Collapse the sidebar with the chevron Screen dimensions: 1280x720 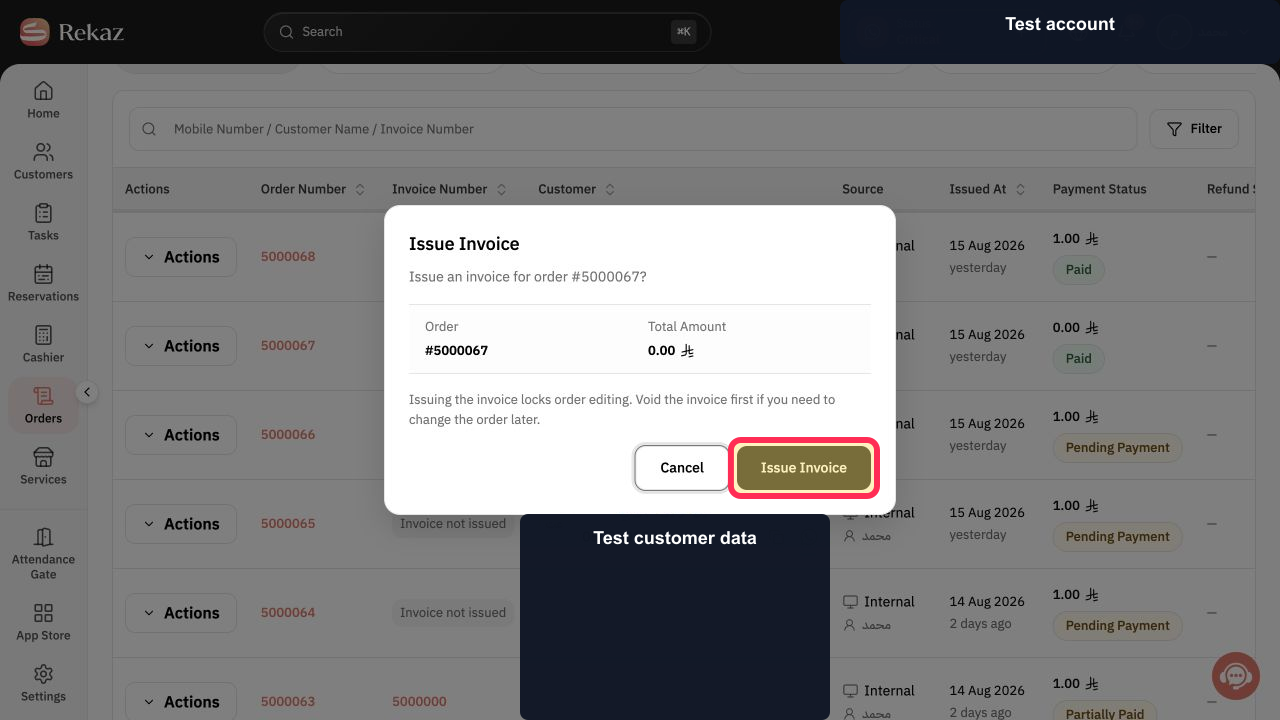[x=87, y=392]
